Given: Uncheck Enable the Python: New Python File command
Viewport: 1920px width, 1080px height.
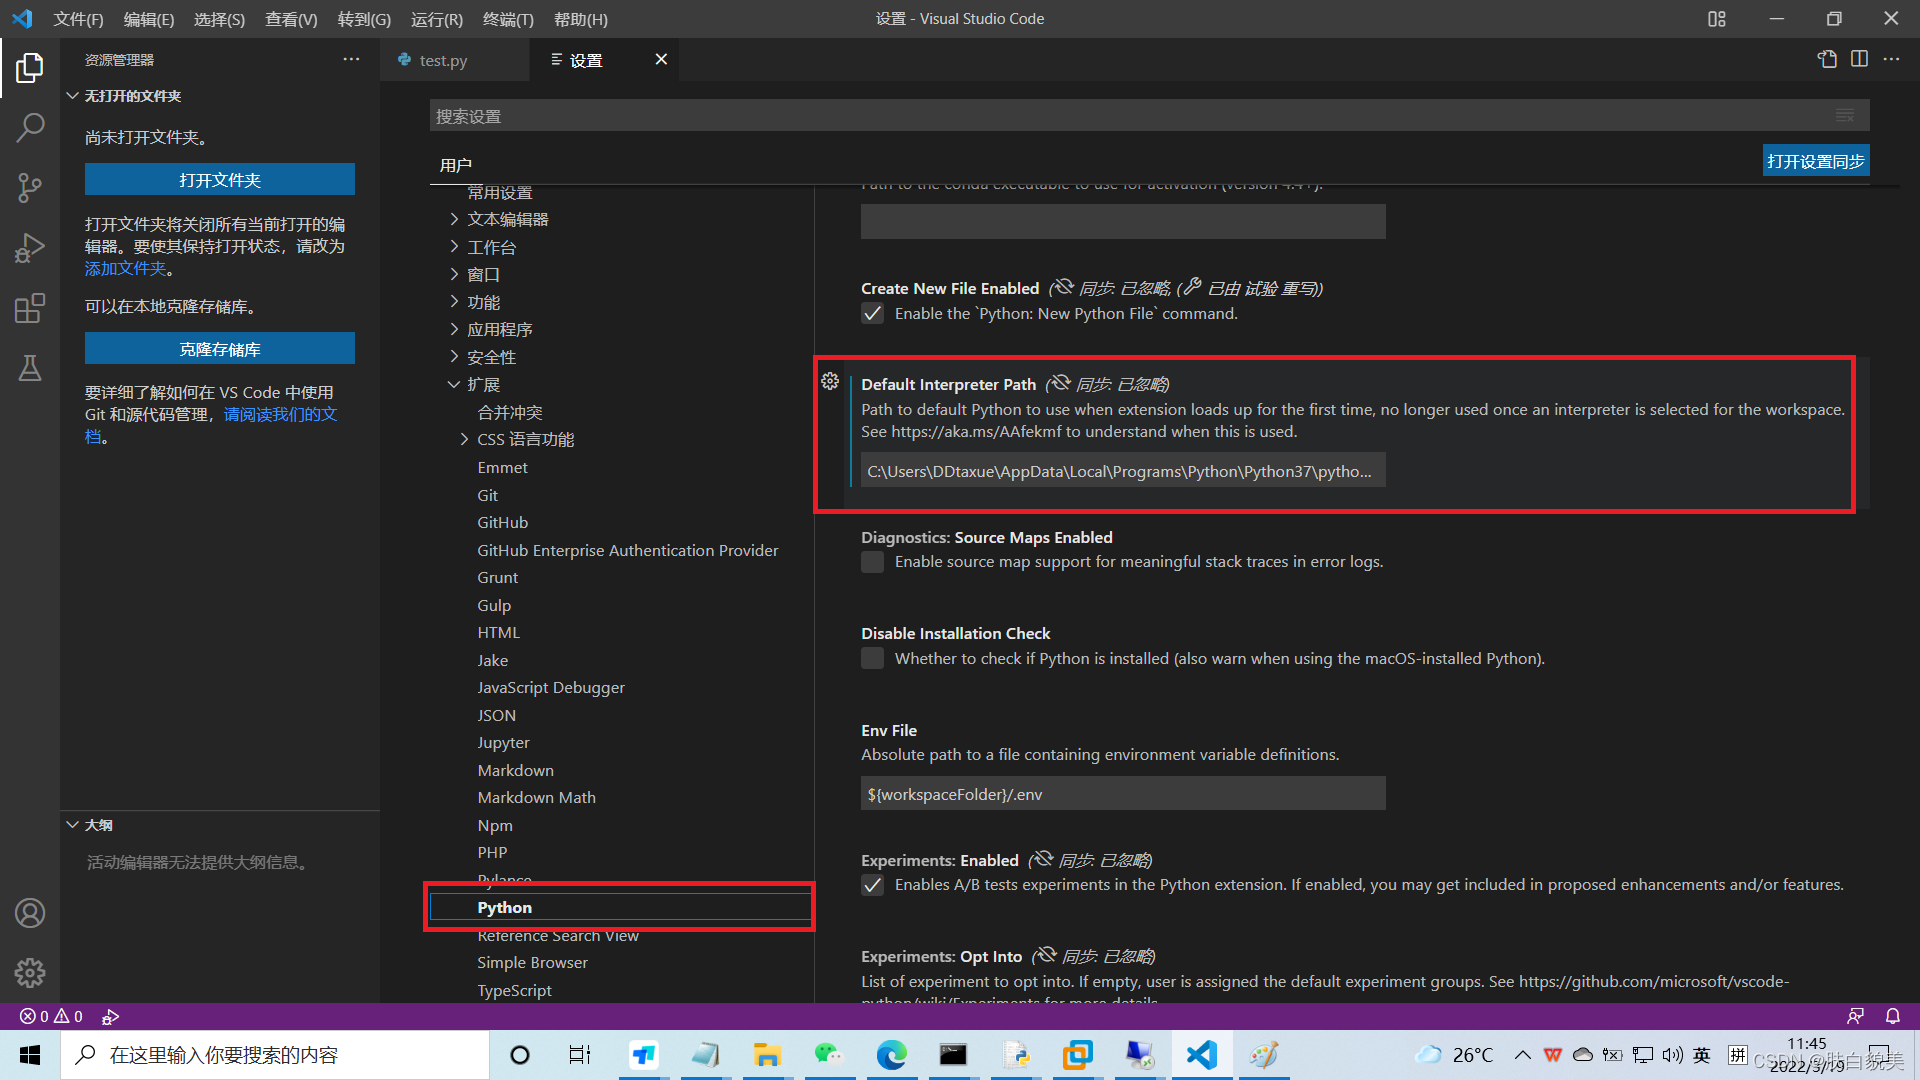Looking at the screenshot, I should click(872, 313).
